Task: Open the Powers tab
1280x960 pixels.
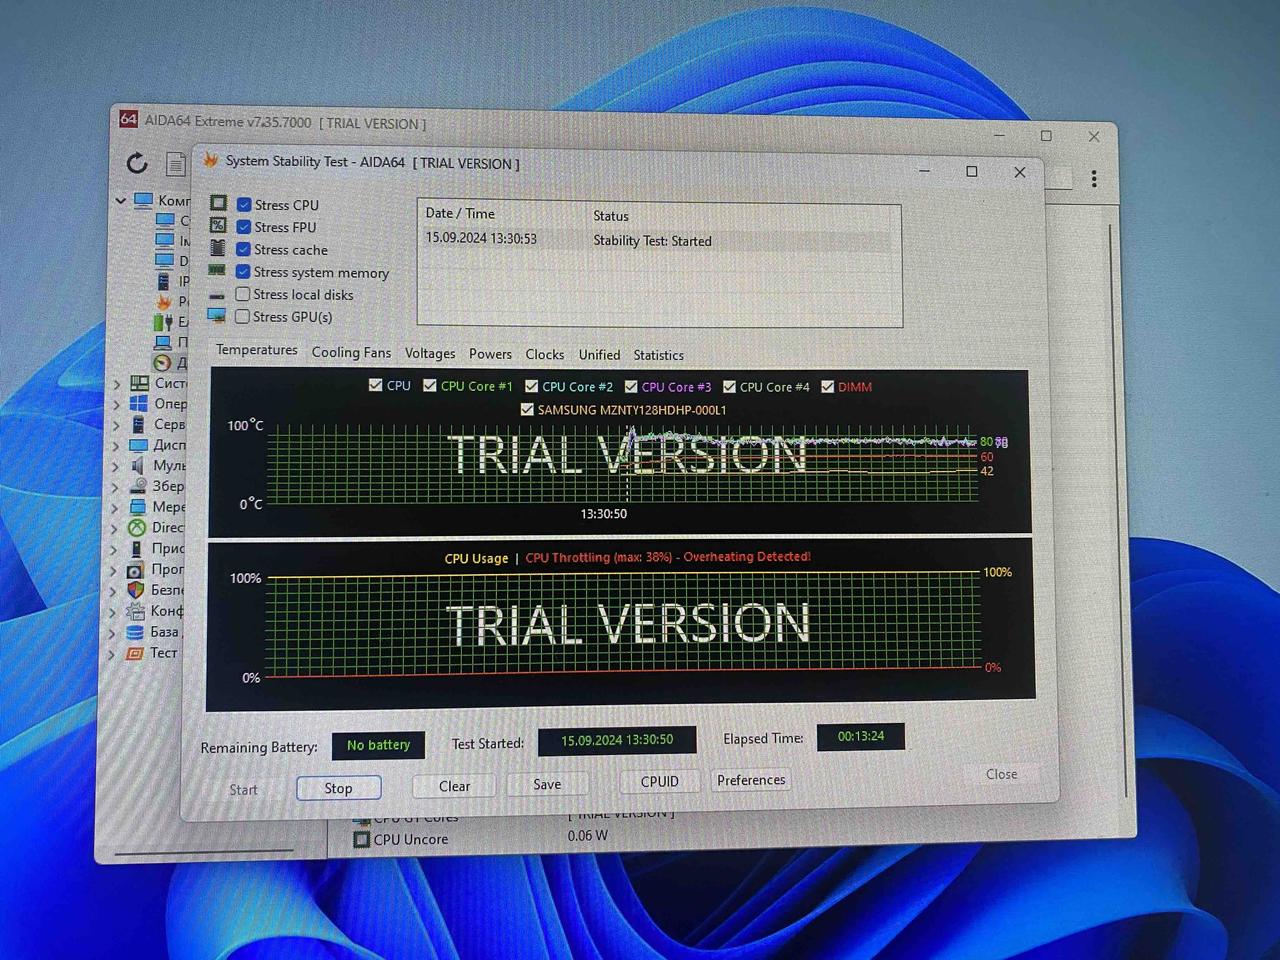Action: click(x=490, y=354)
